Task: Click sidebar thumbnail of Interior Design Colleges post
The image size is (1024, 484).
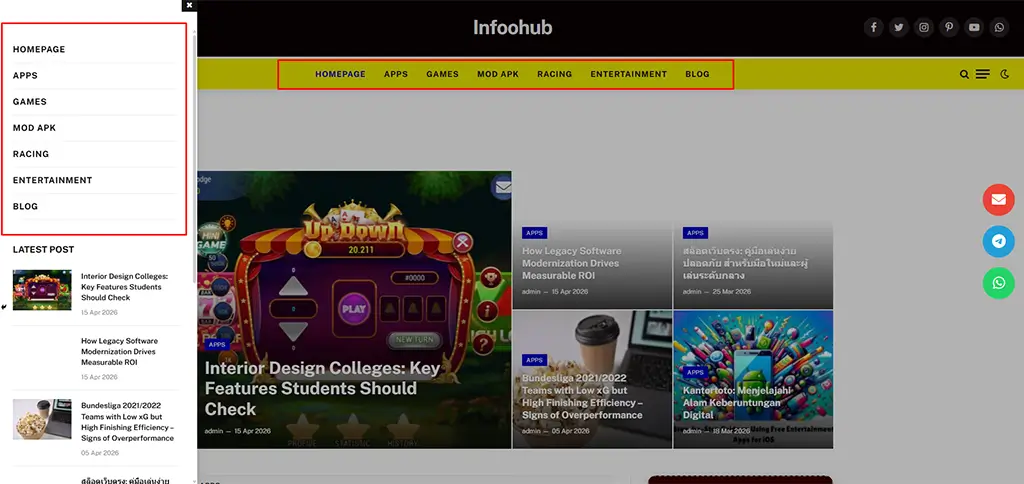Action: pyautogui.click(x=42, y=290)
